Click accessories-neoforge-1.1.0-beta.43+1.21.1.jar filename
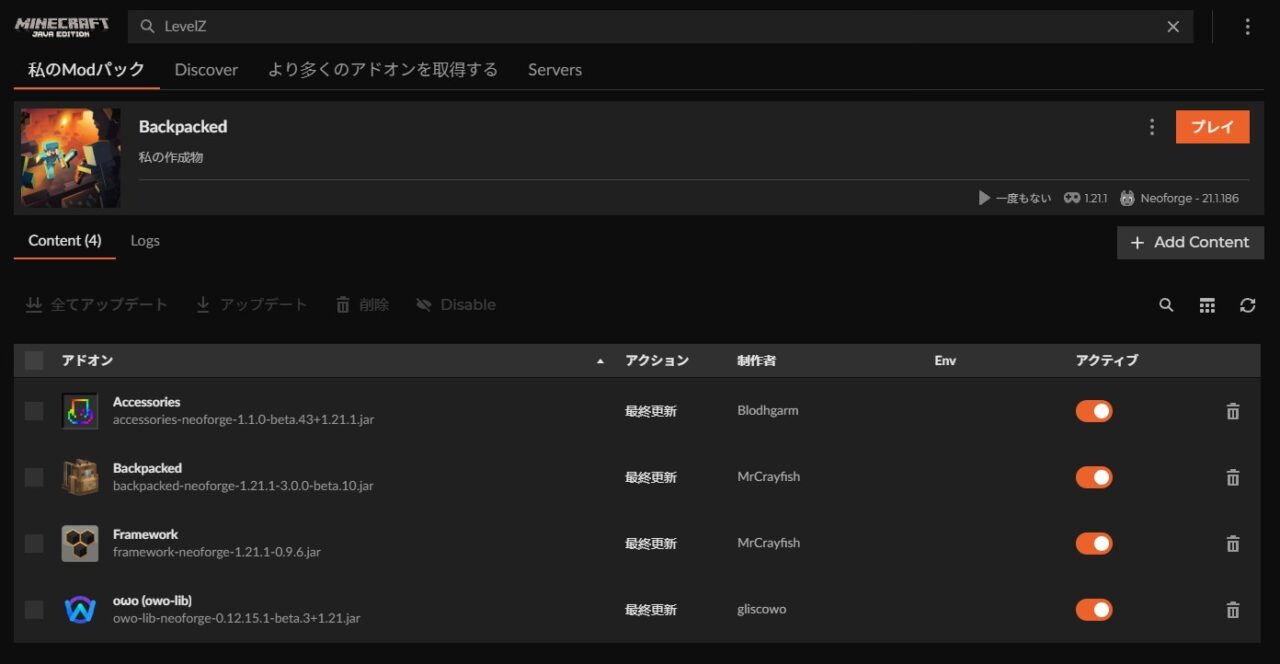1280x664 pixels. (x=244, y=420)
